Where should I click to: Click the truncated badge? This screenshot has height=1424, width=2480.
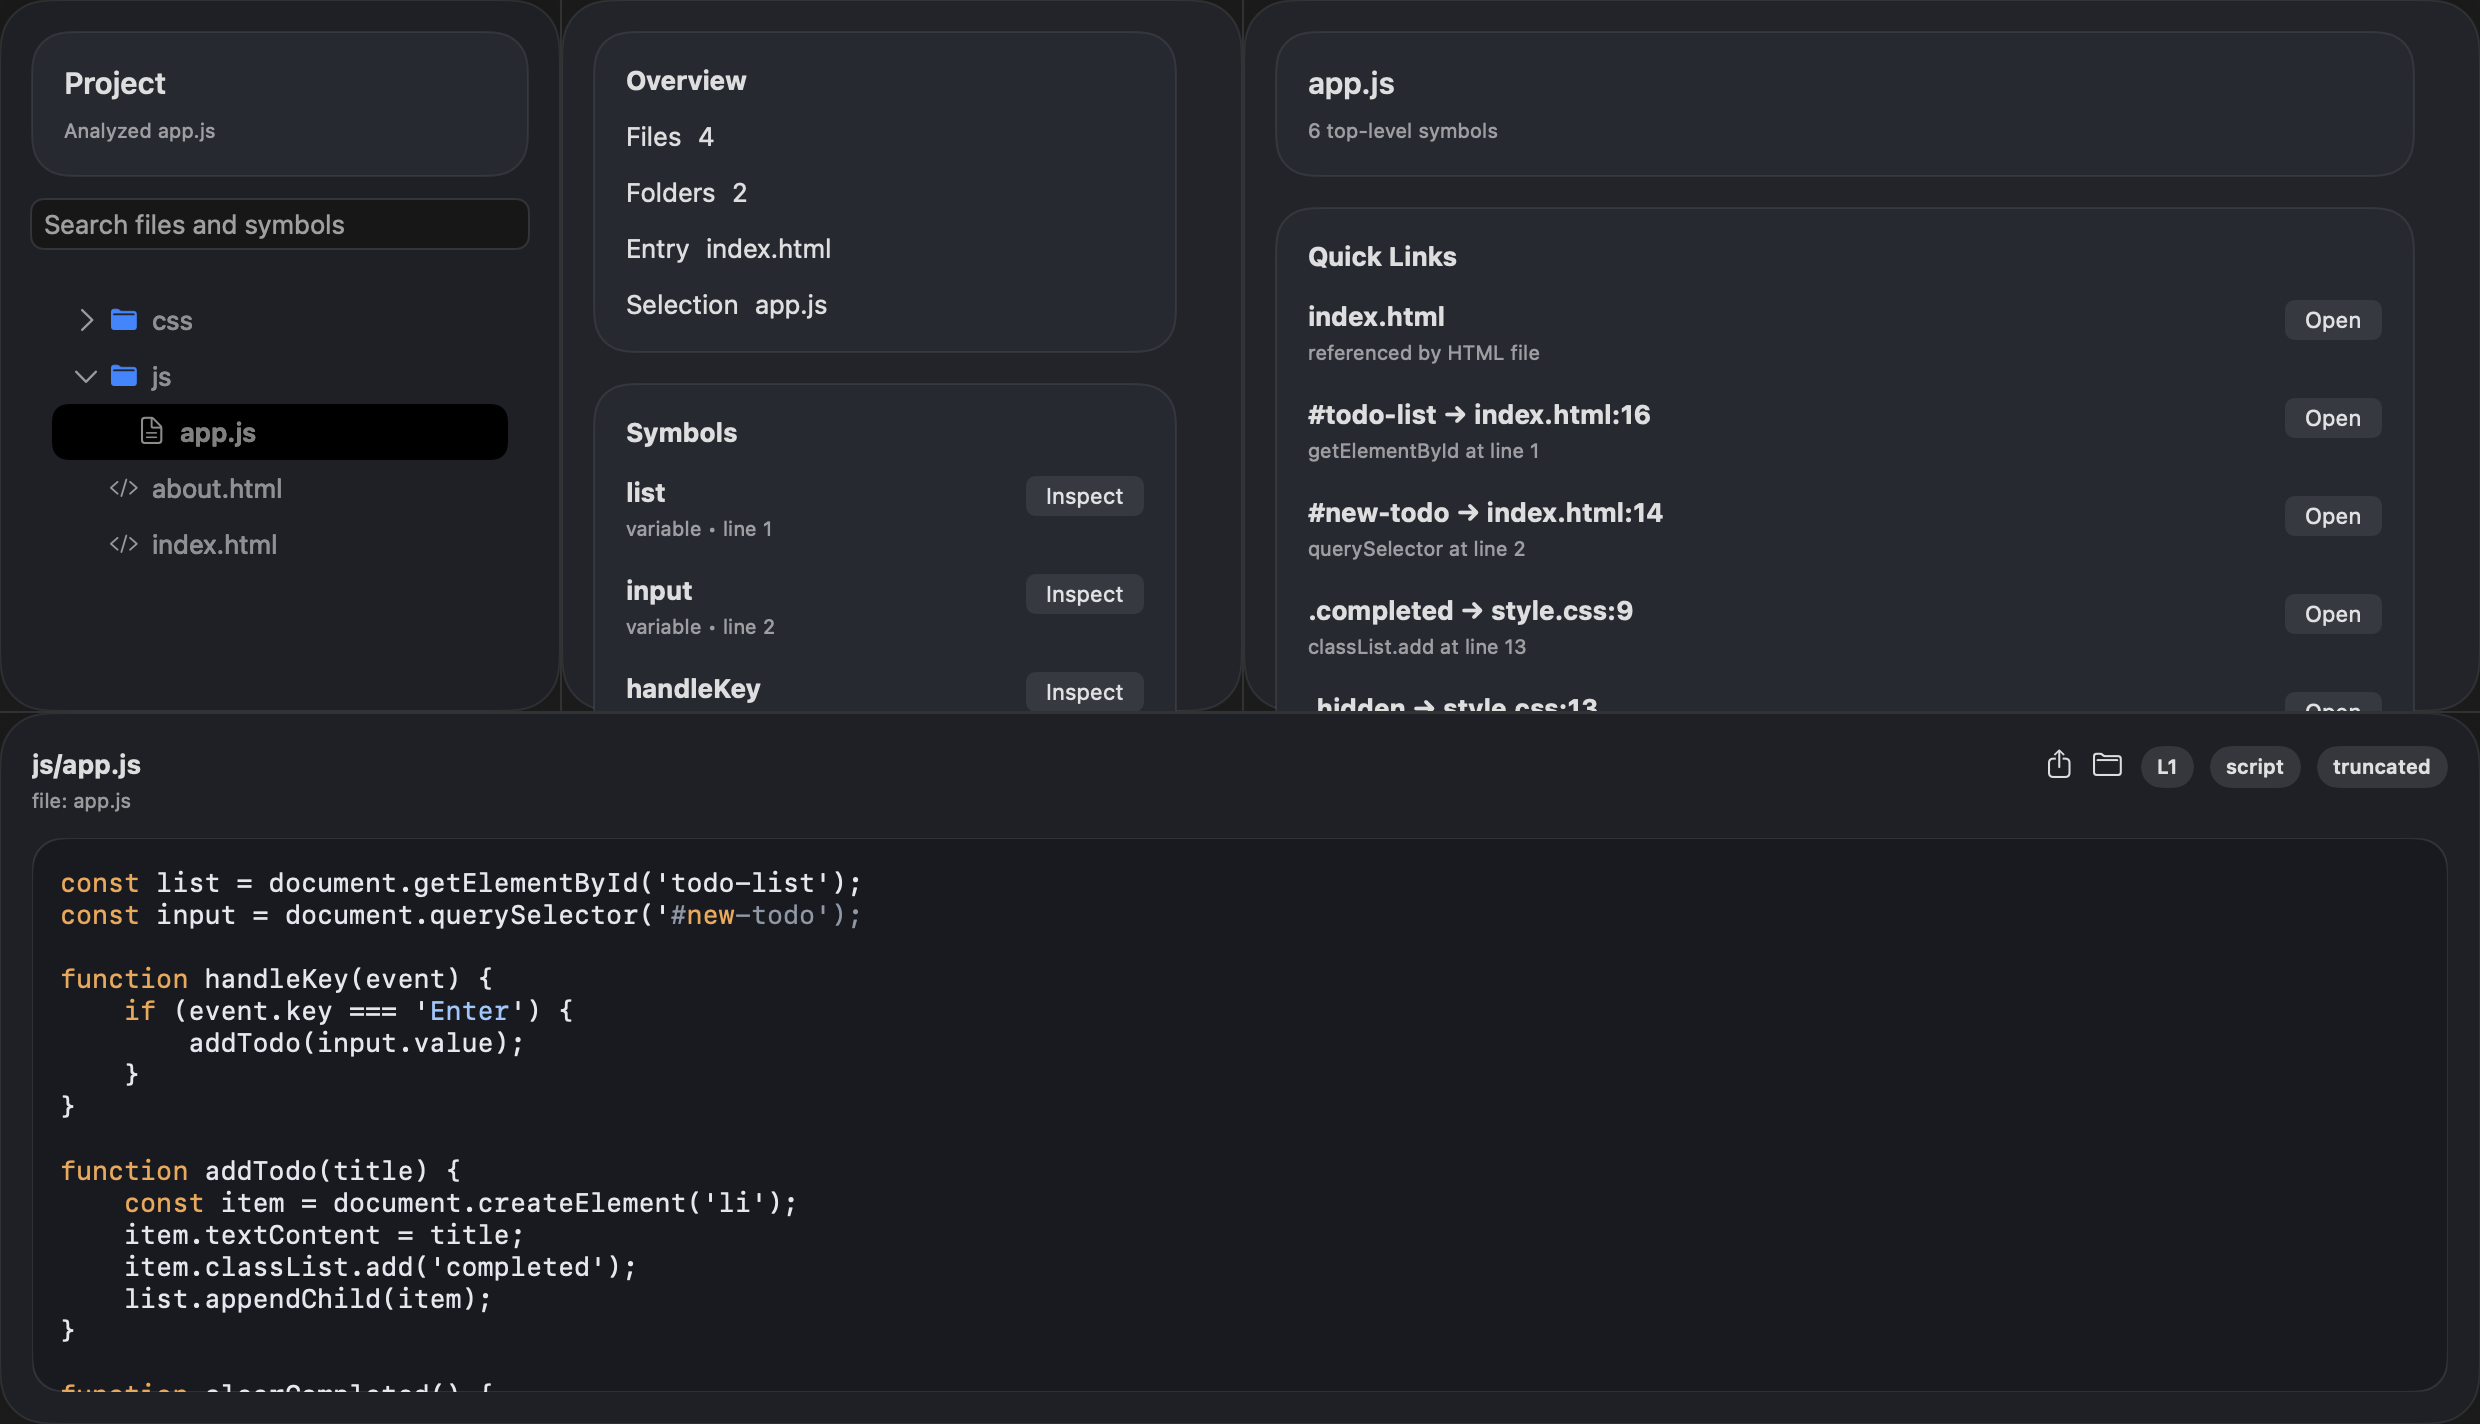click(x=2381, y=767)
